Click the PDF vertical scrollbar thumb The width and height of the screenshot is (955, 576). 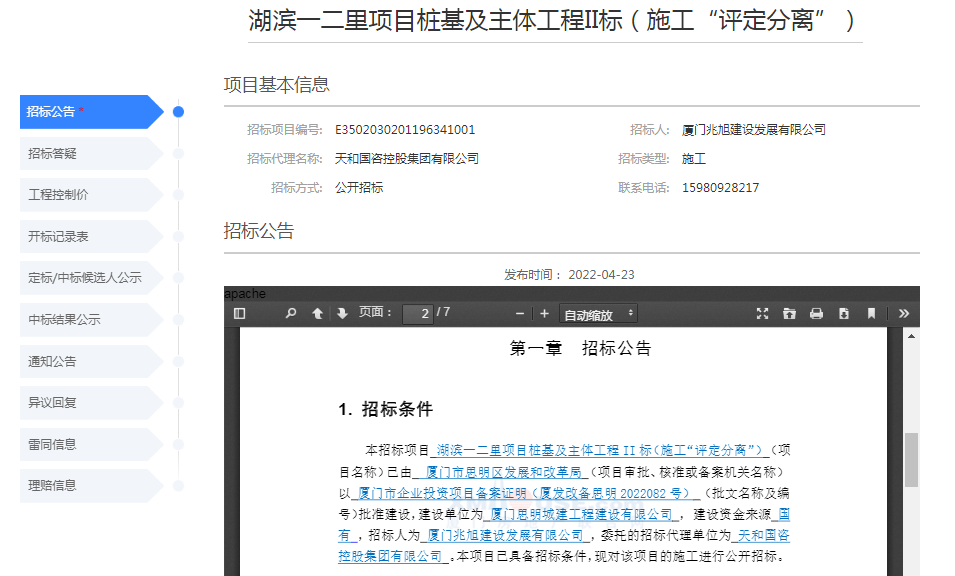point(911,460)
